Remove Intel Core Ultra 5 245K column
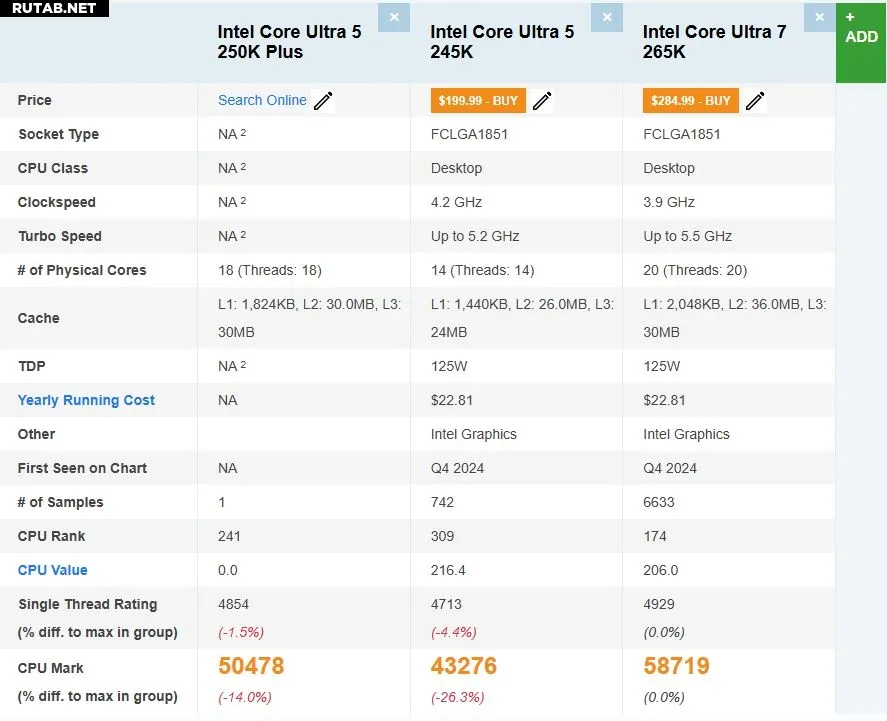The width and height of the screenshot is (887, 721). (606, 17)
